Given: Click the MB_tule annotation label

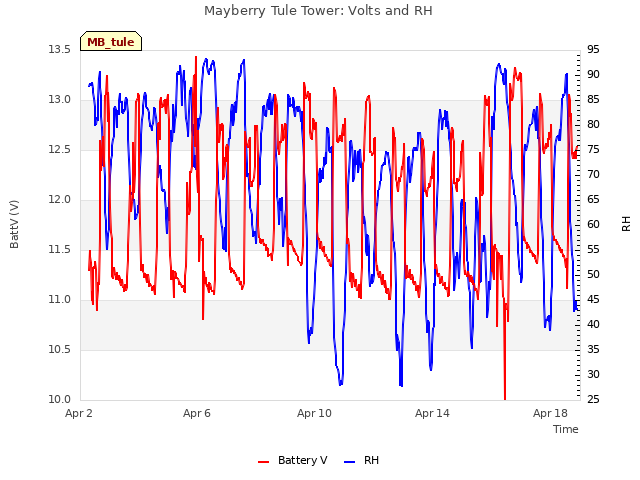Looking at the screenshot, I should point(111,41).
